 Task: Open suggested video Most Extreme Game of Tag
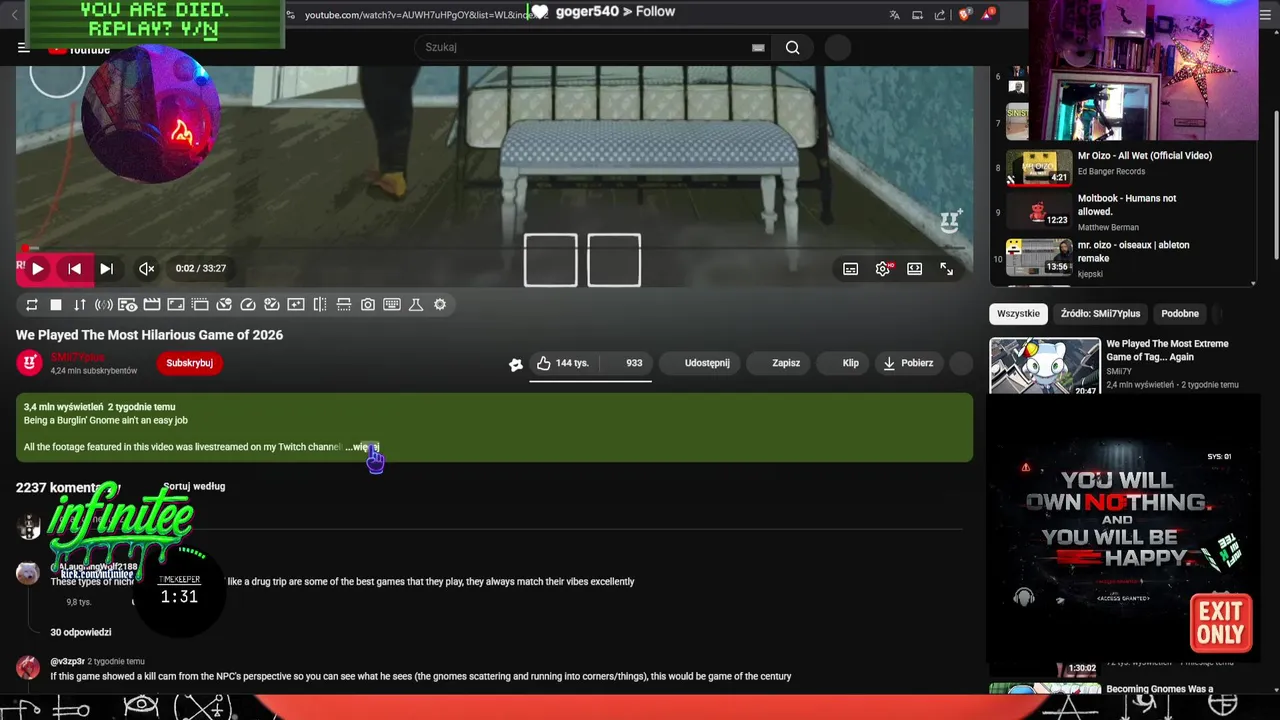click(1167, 350)
